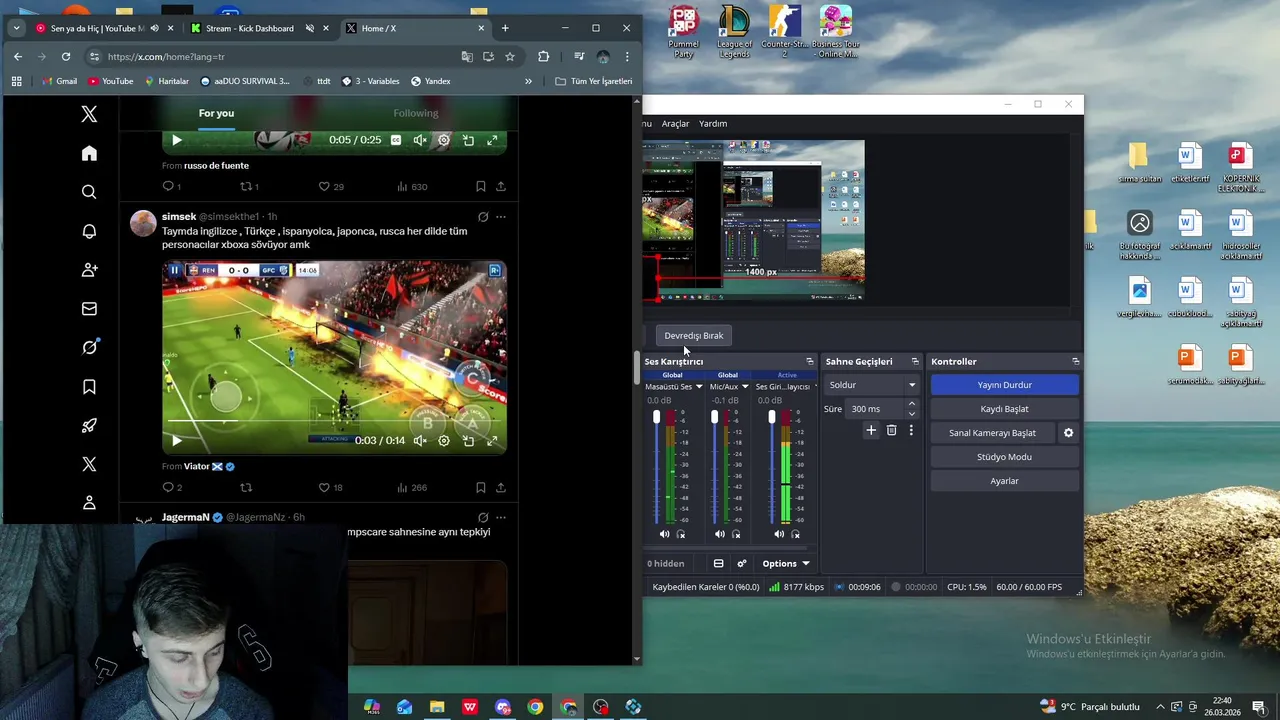Click Kaydı Başlat button
Screen dimensions: 1280x720
1004,409
